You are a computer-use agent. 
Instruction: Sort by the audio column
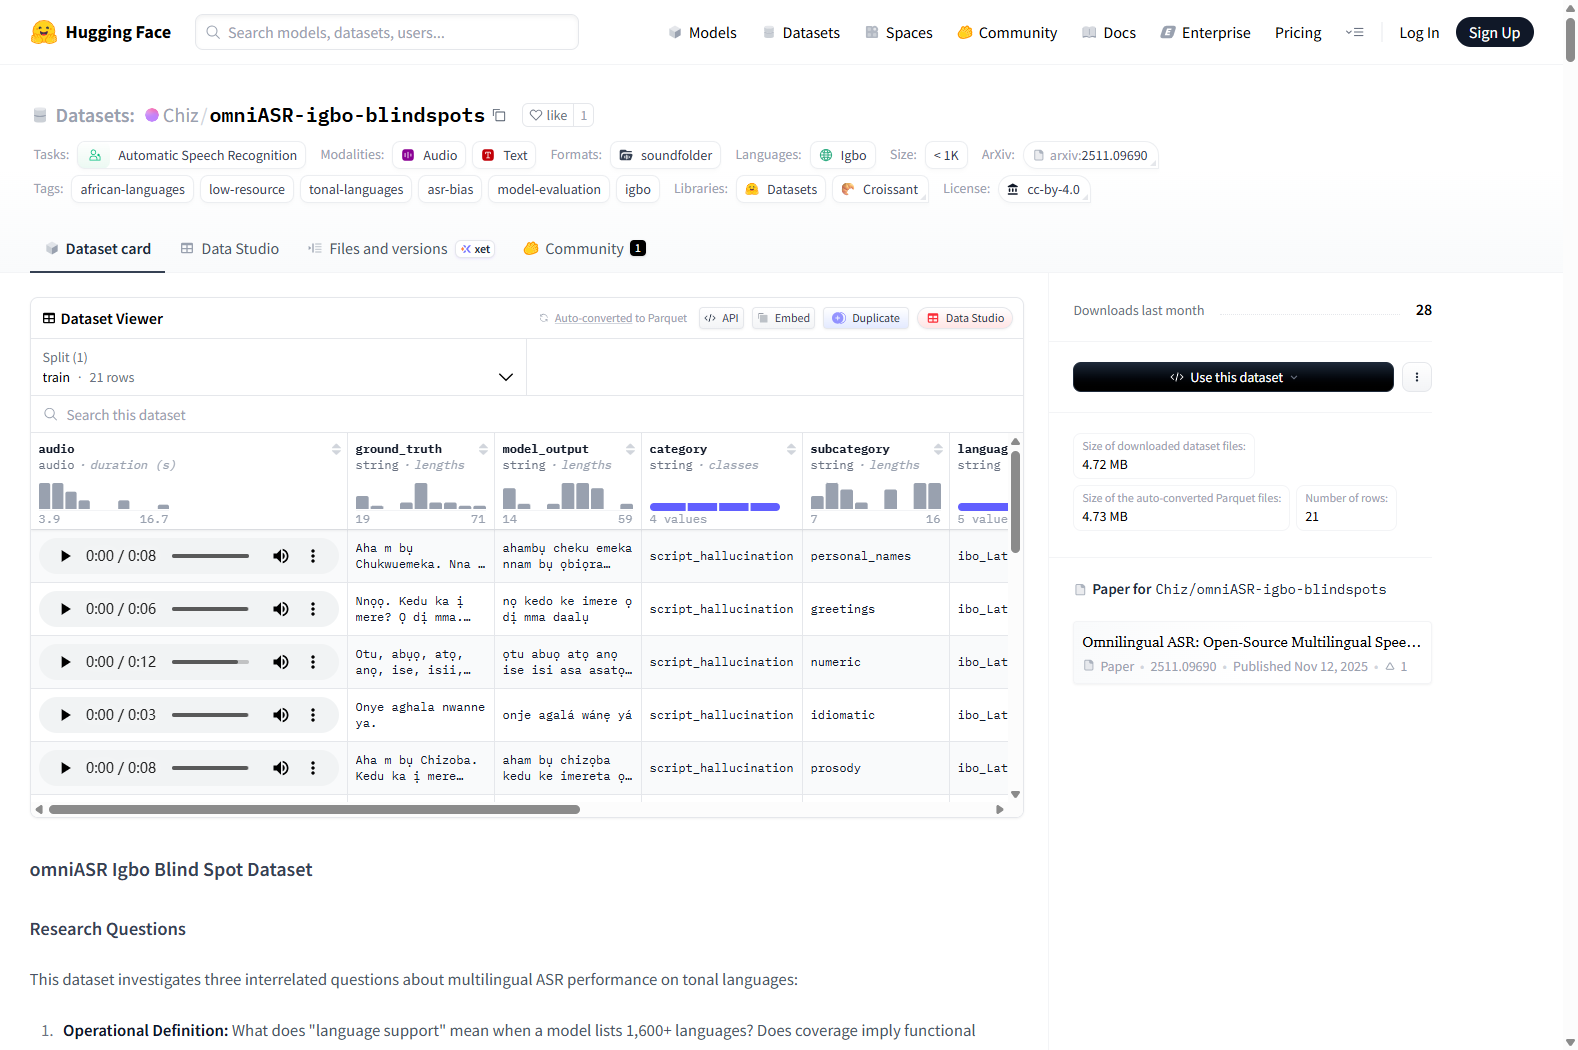click(x=336, y=449)
